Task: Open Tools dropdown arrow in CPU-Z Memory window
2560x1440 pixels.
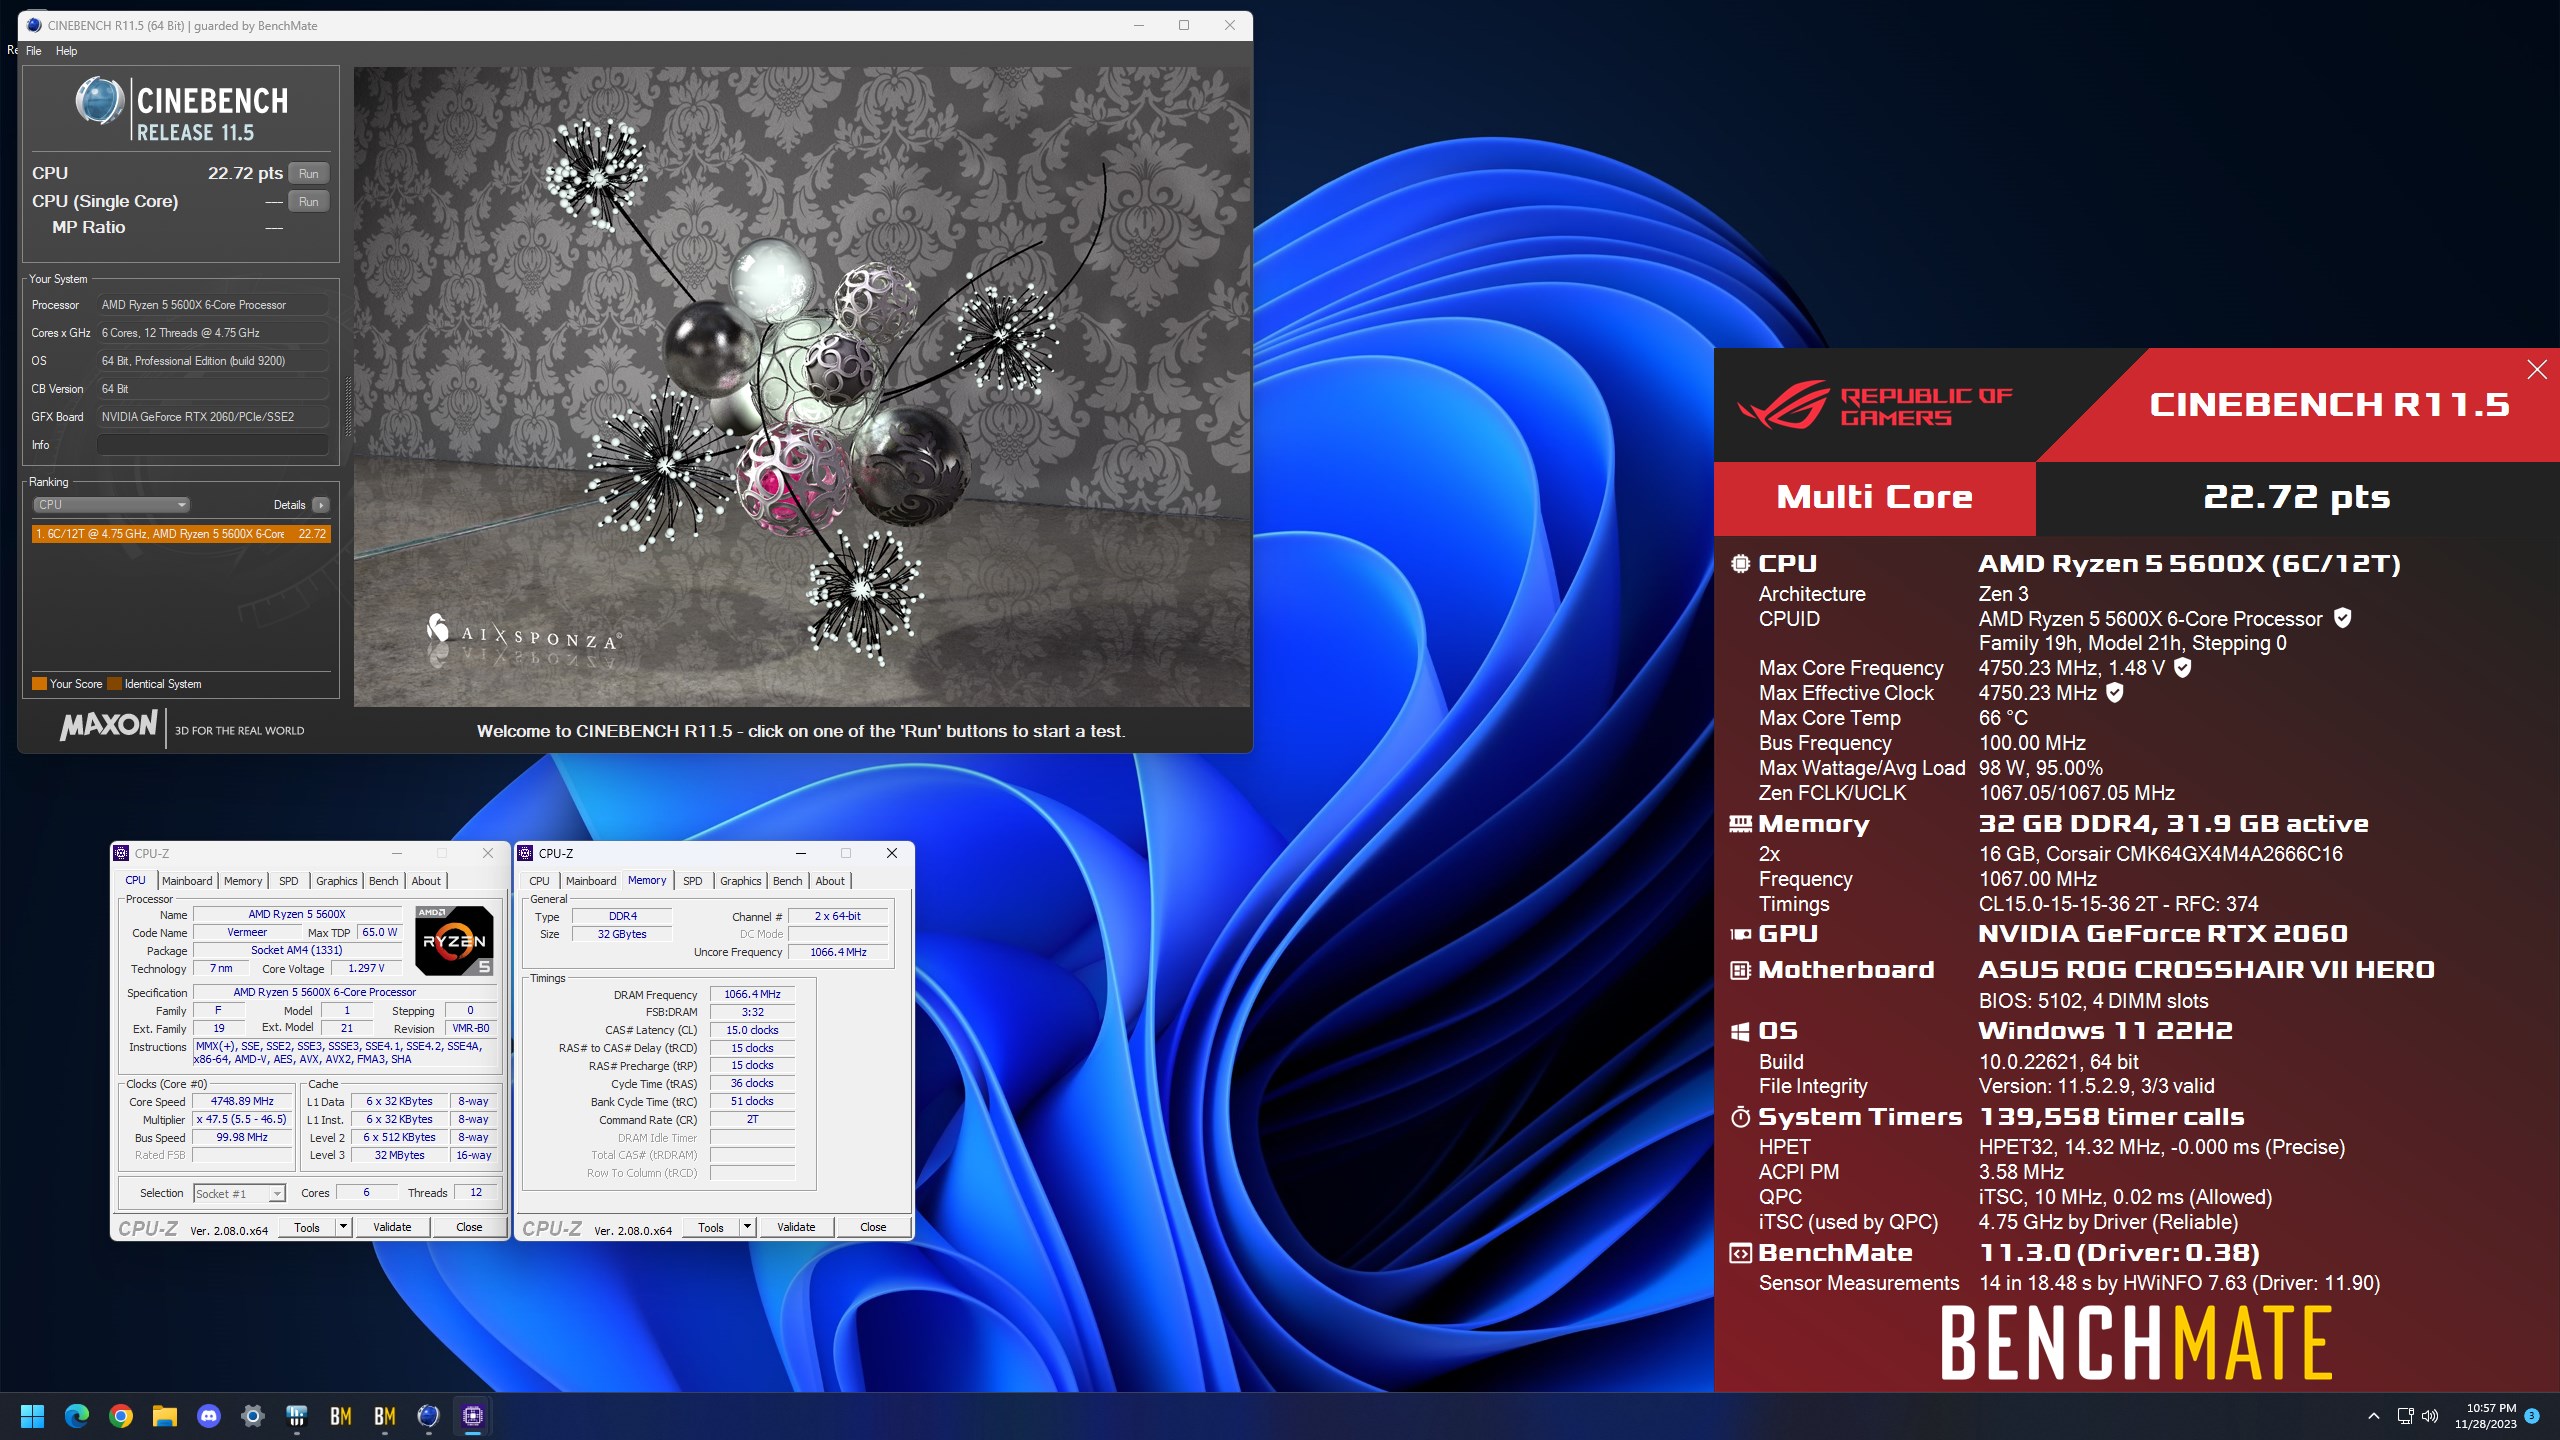Action: 747,1227
